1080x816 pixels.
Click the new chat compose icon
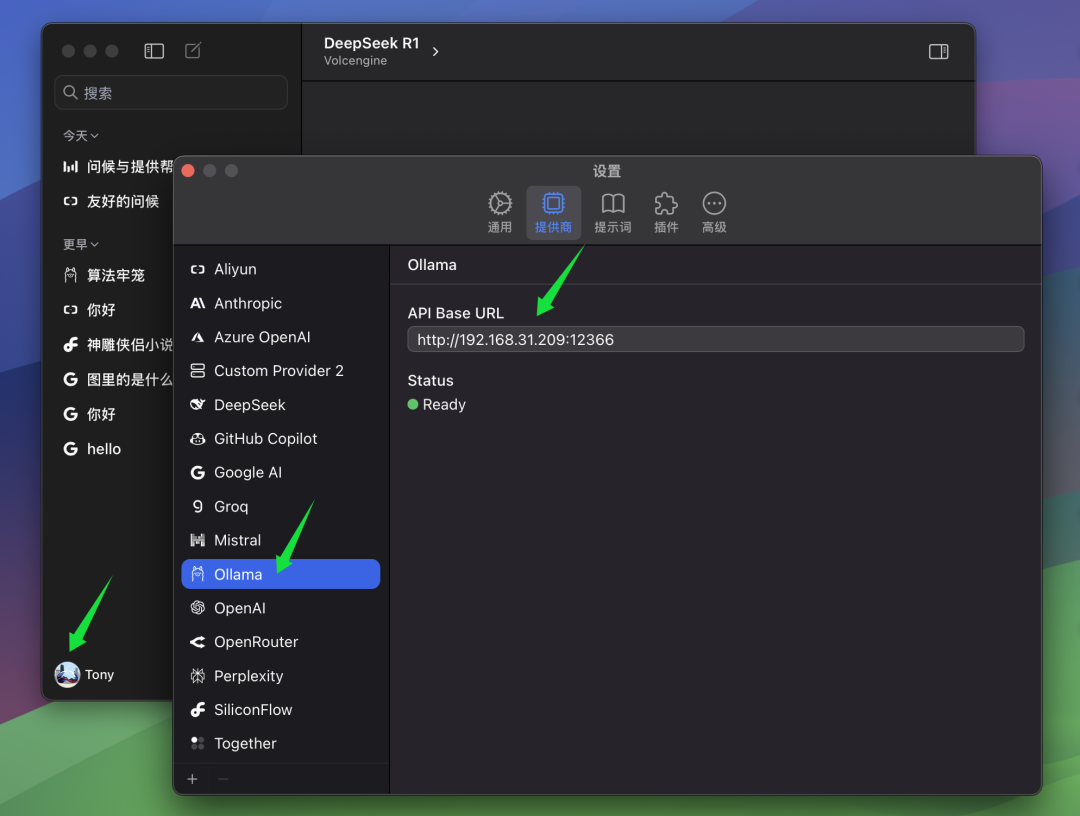click(193, 51)
